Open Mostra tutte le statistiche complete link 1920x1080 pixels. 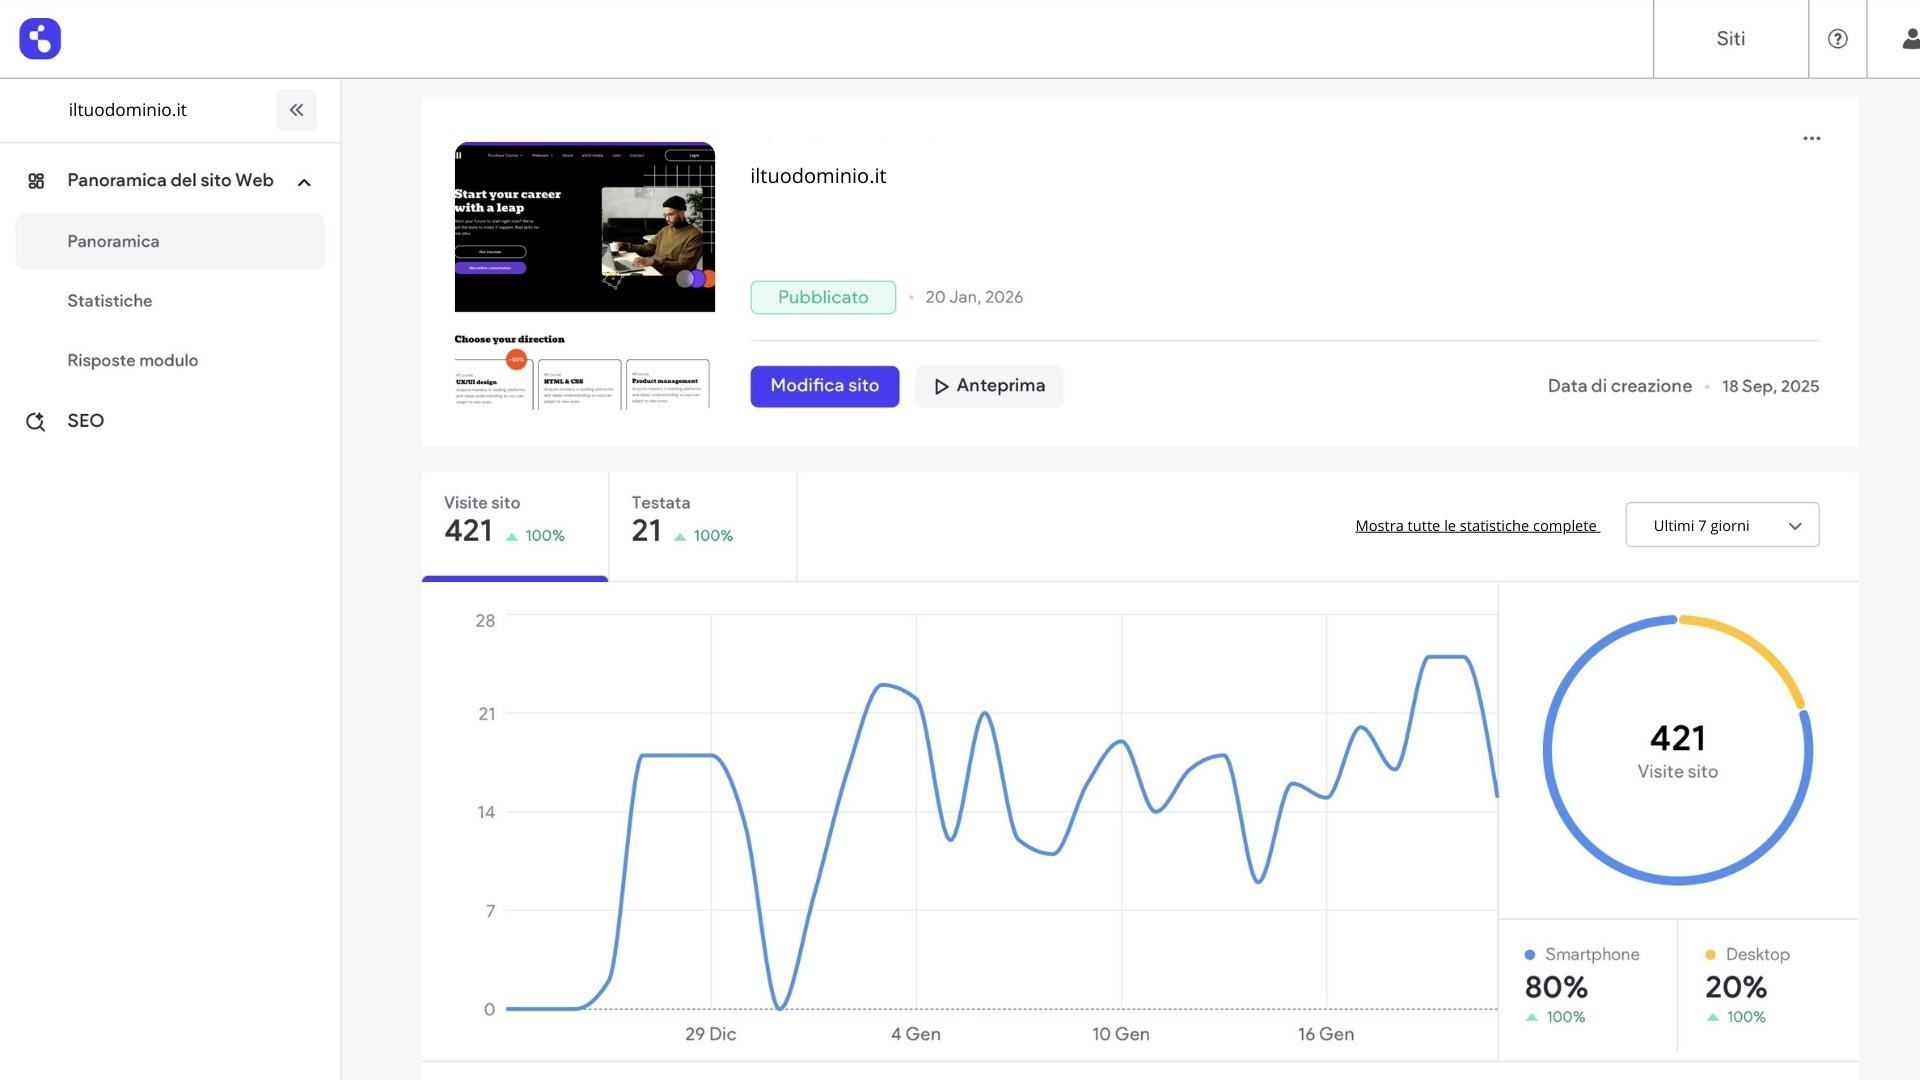tap(1476, 526)
